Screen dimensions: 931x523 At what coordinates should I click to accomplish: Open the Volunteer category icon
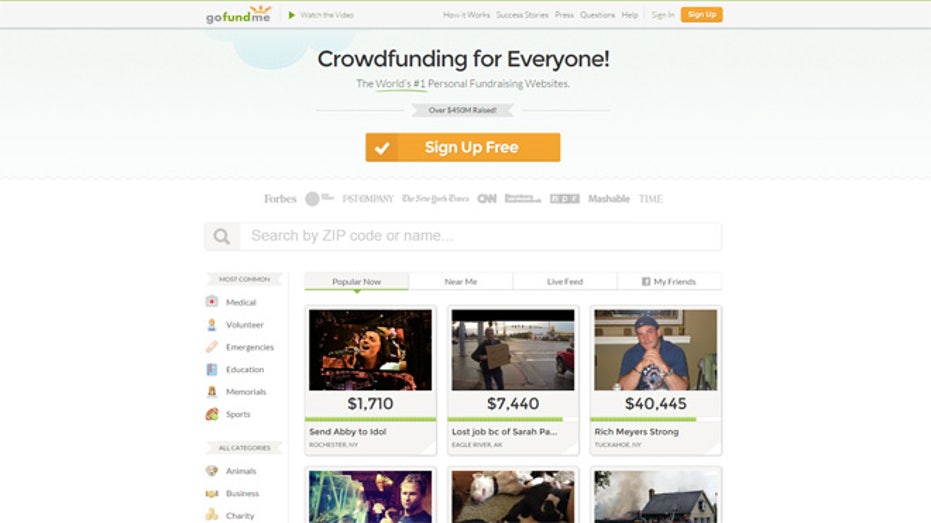click(212, 325)
